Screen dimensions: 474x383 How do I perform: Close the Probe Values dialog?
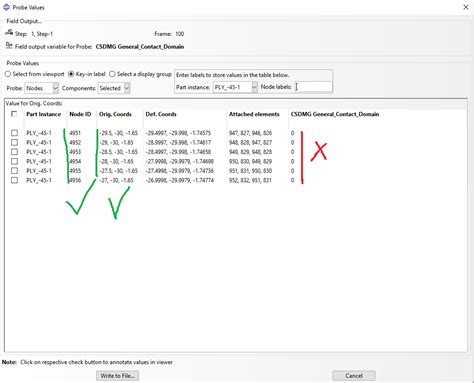click(466, 7)
